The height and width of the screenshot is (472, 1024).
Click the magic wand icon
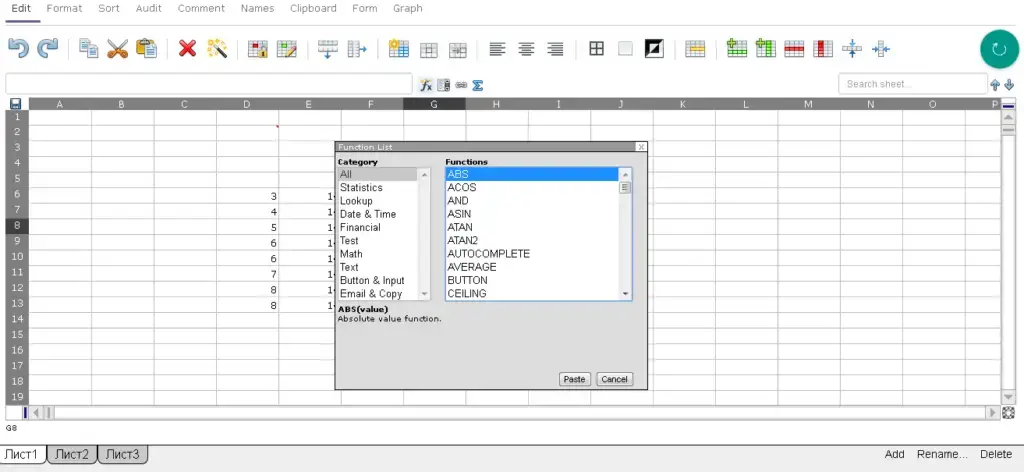point(217,48)
